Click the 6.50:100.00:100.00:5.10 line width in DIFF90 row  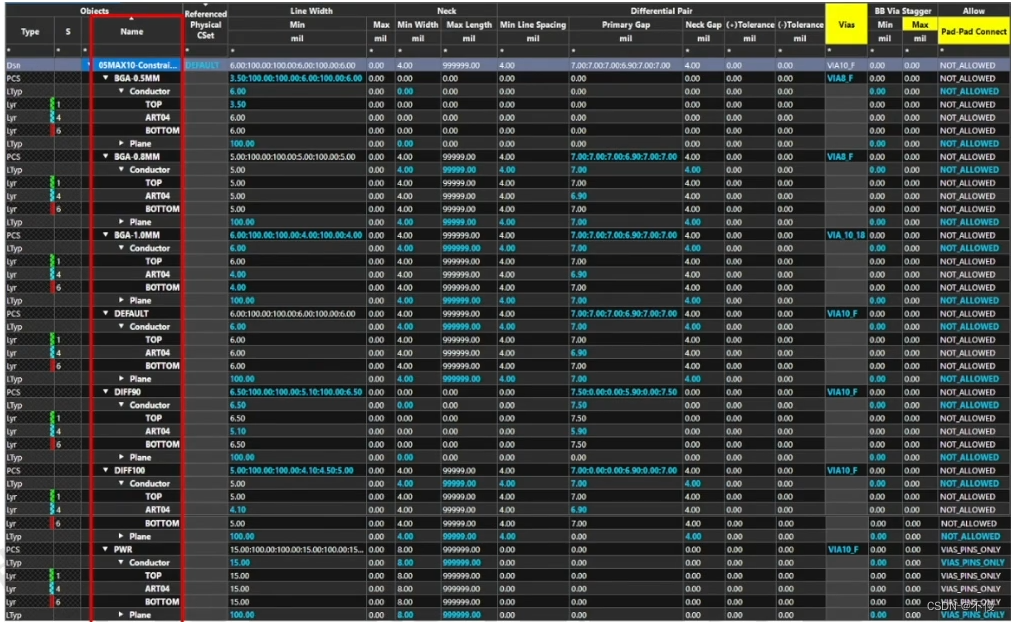296,392
